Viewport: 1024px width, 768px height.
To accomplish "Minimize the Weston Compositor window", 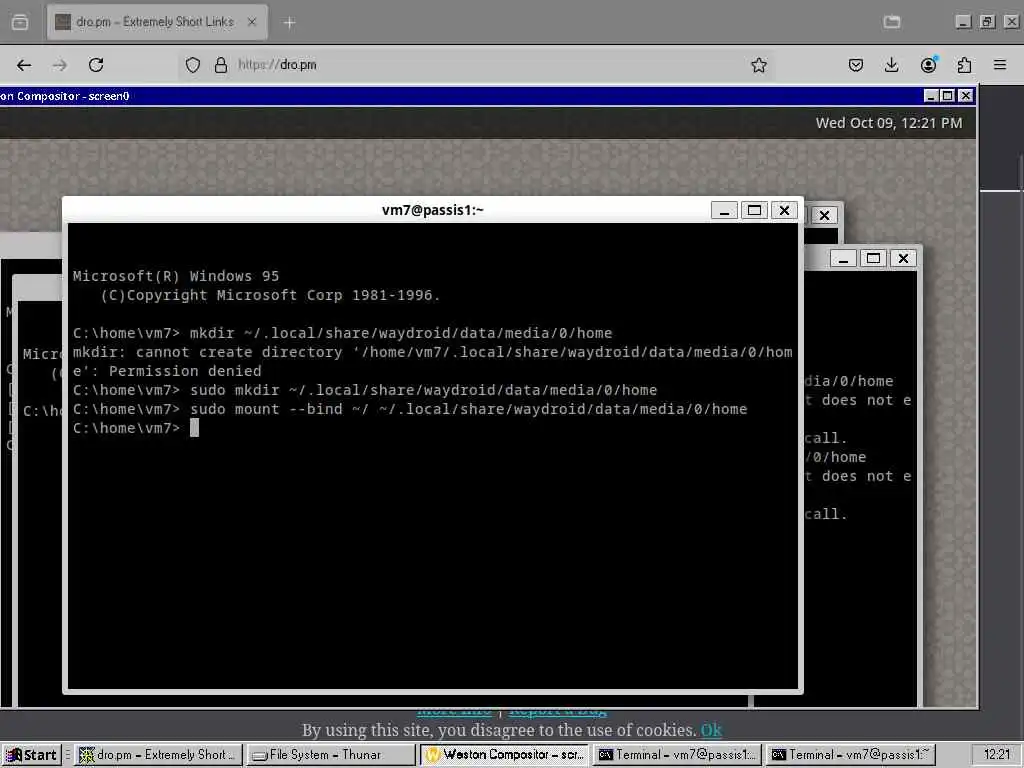I will [x=932, y=96].
